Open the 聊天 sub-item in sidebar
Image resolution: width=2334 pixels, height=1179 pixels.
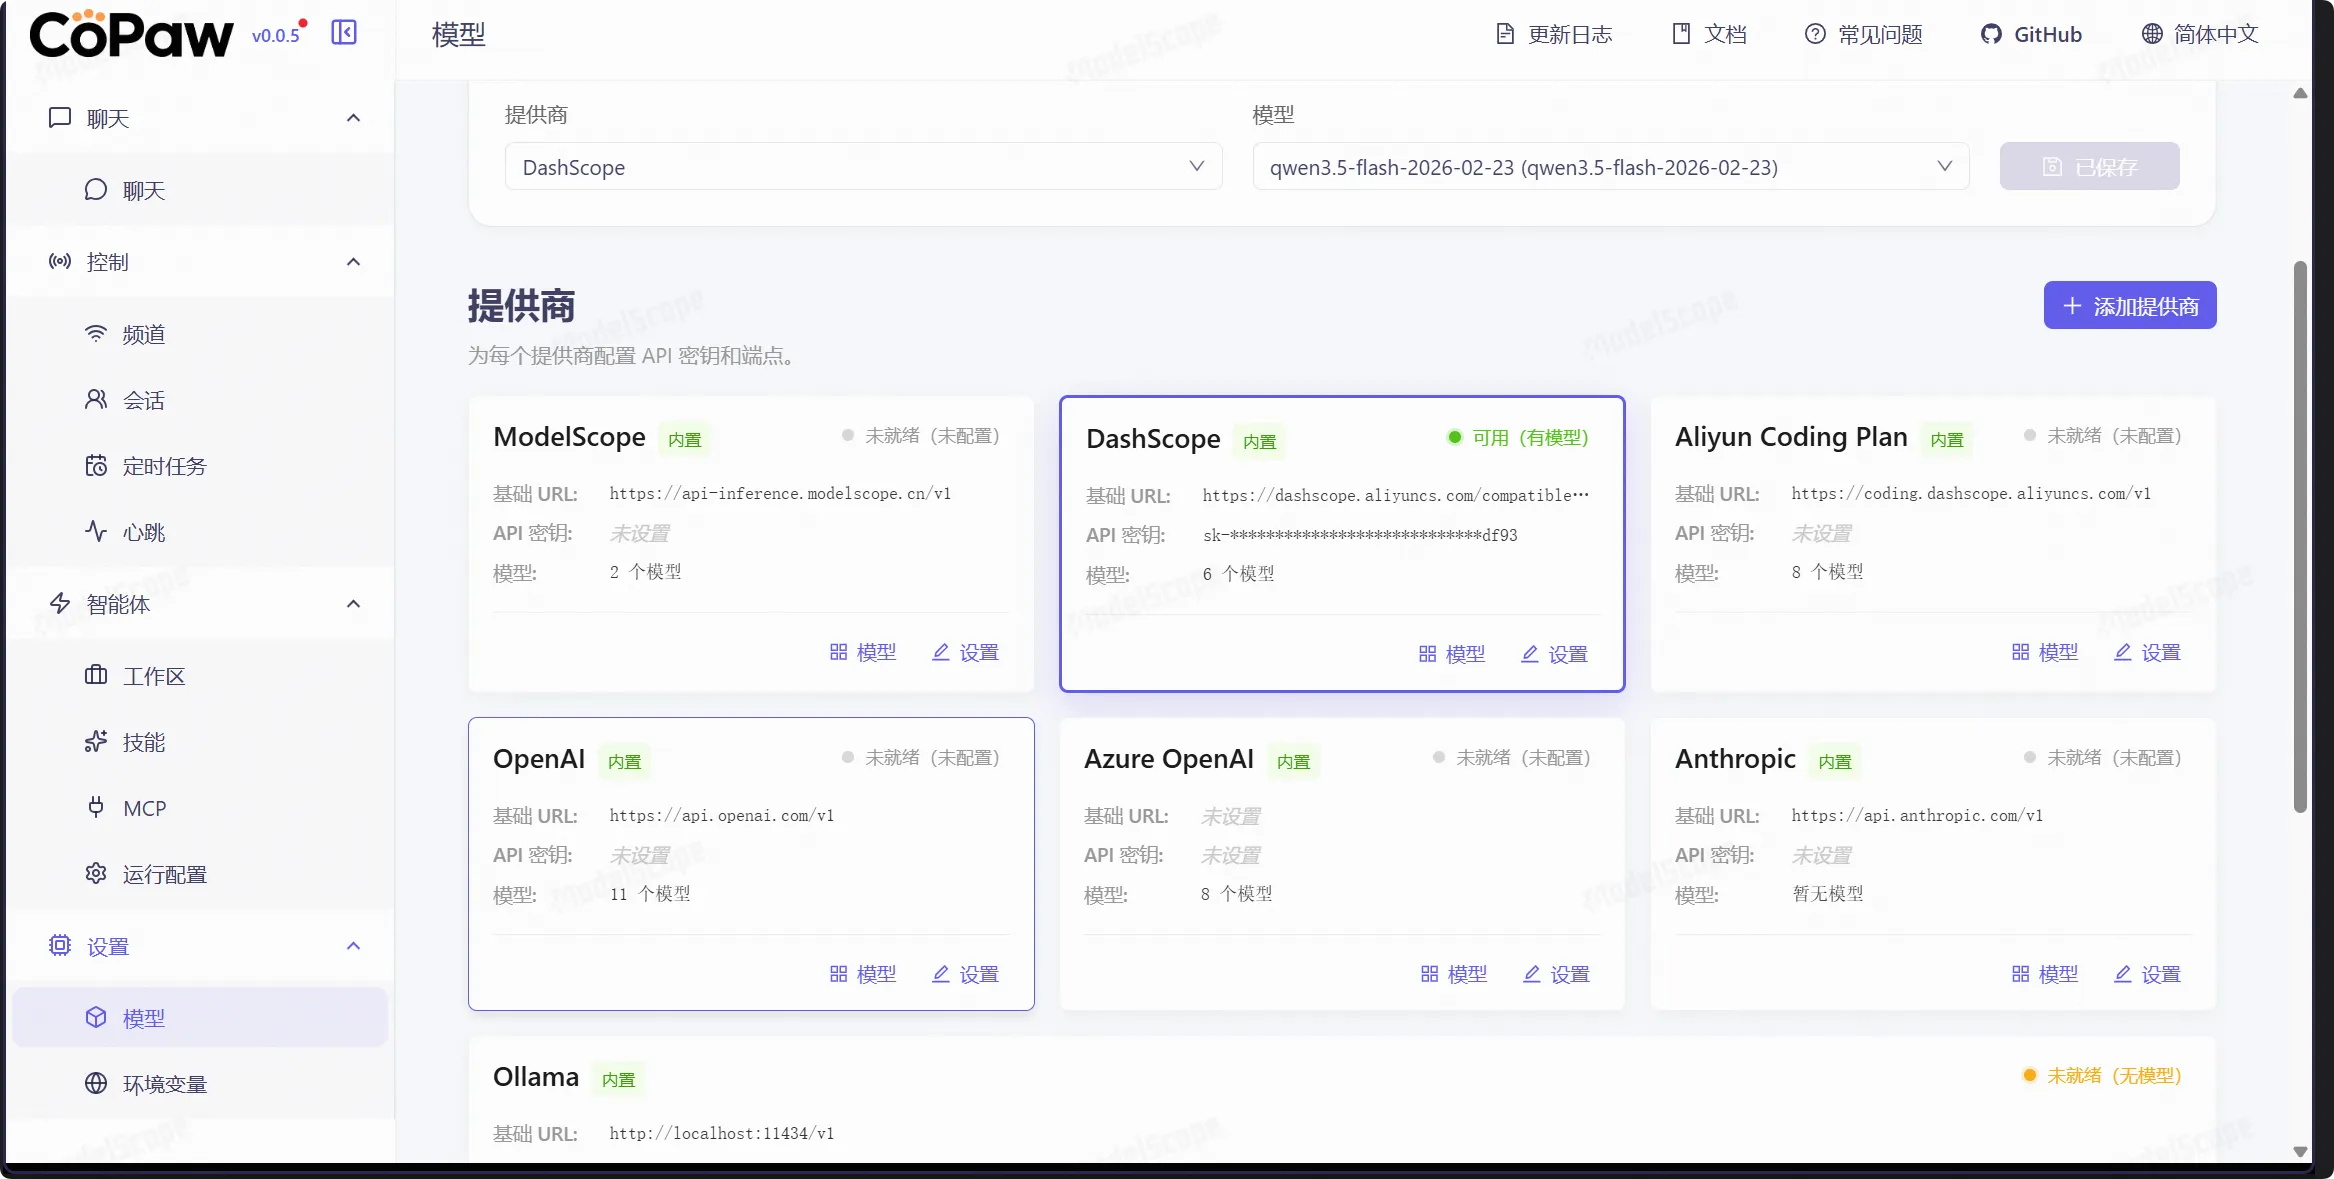point(200,190)
